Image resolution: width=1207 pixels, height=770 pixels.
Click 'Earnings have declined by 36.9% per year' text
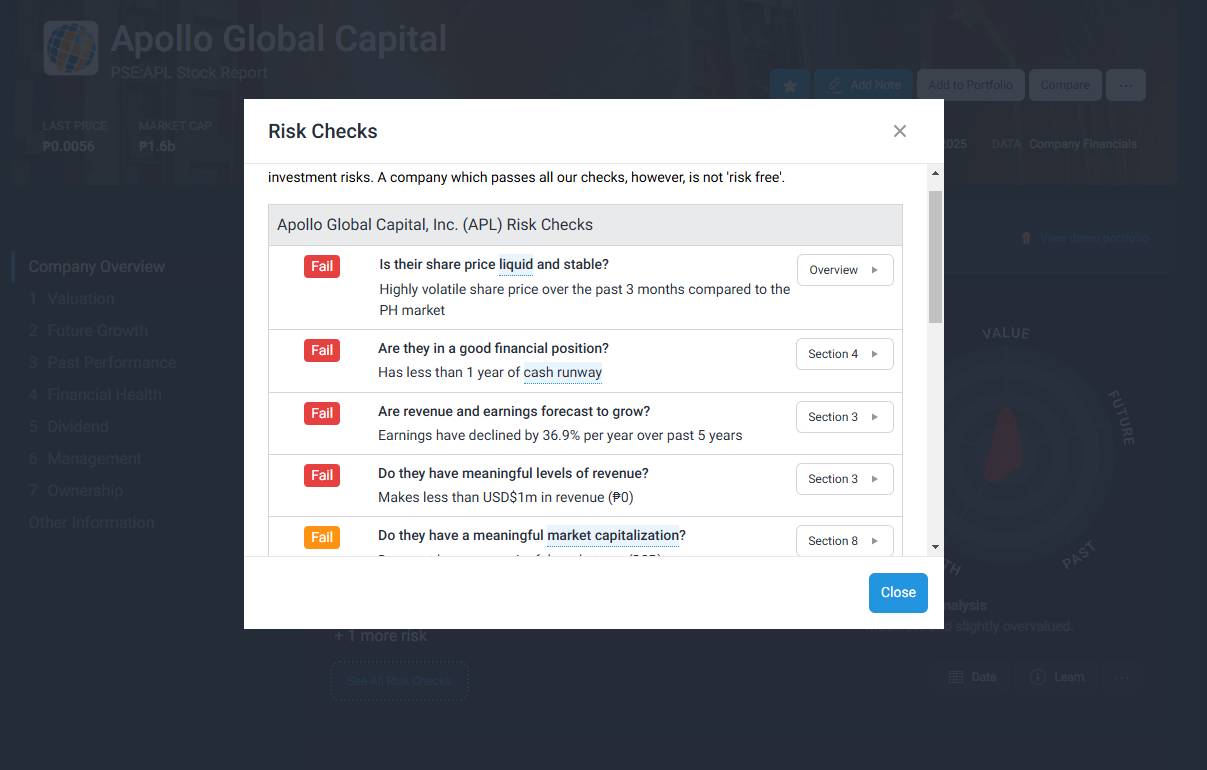pyautogui.click(x=560, y=436)
